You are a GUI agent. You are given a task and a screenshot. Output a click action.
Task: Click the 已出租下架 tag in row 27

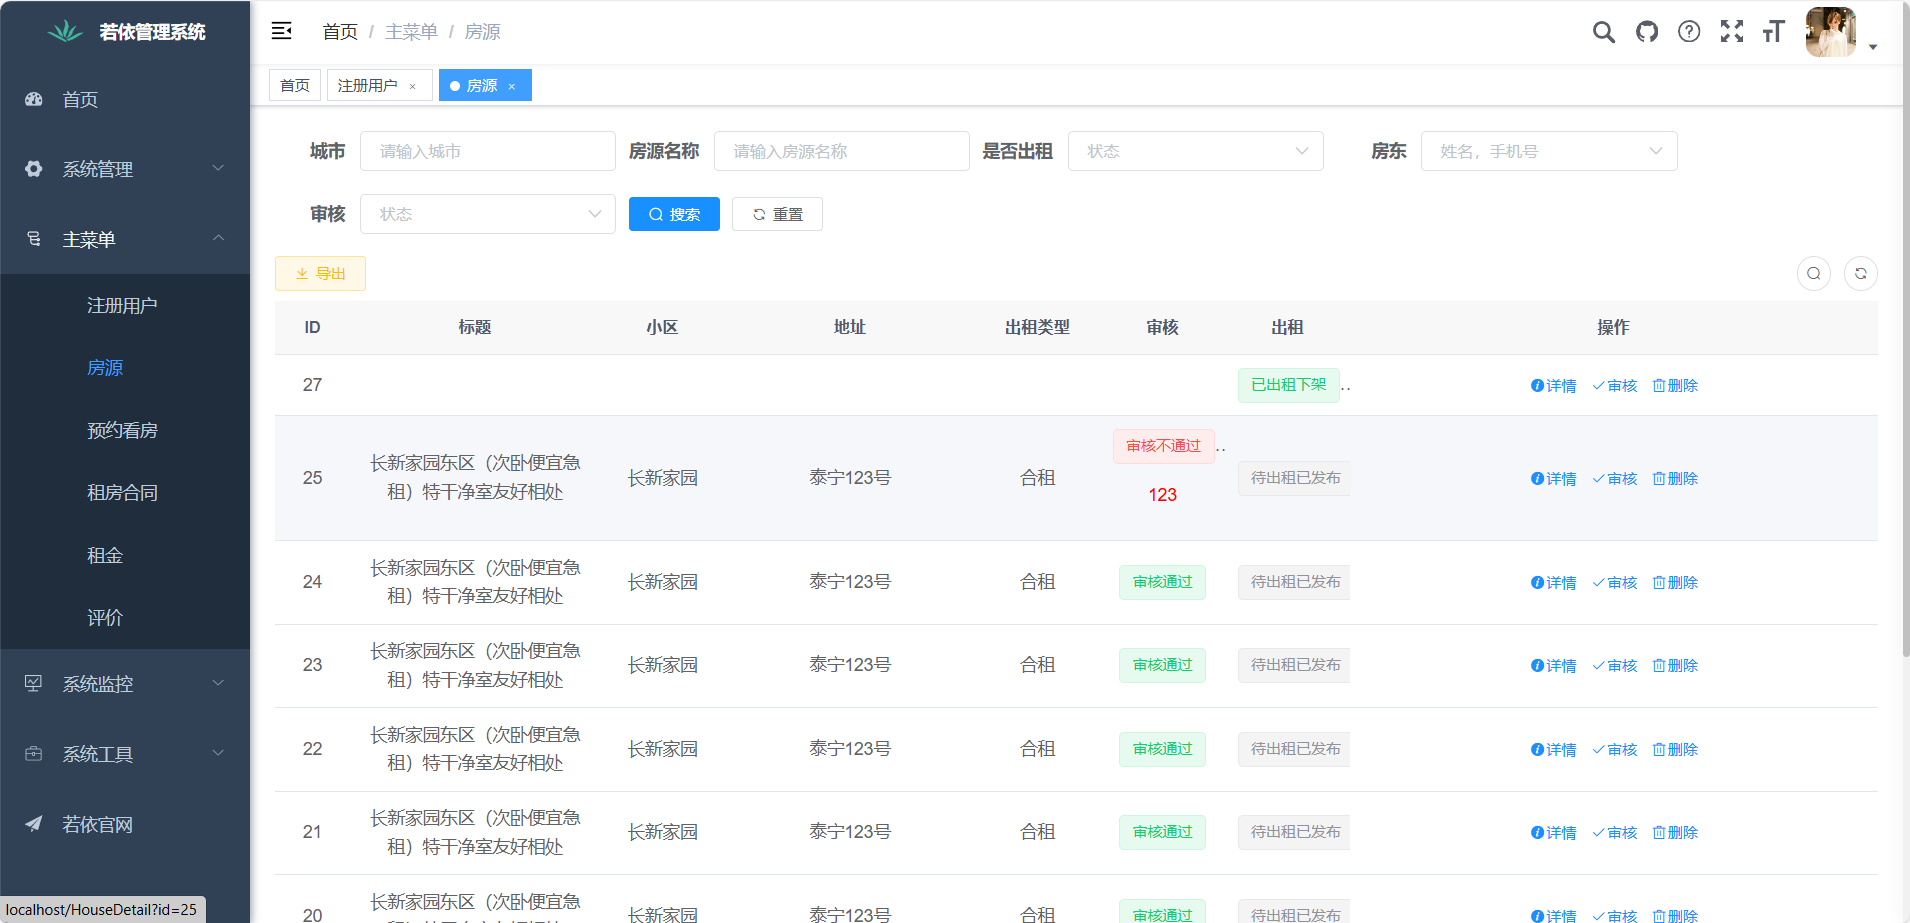click(x=1288, y=385)
